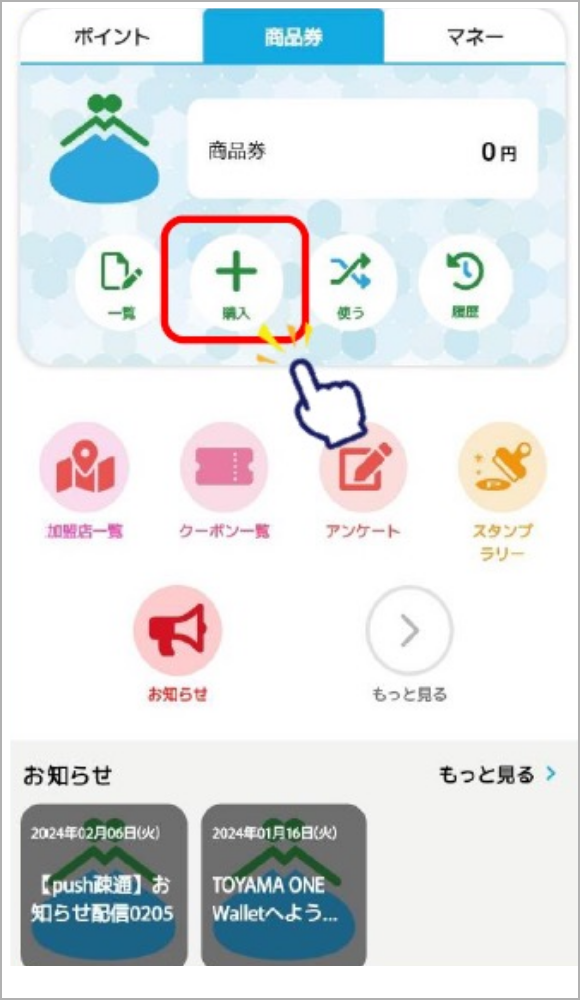Open the クーポン一覧 ticket icon
This screenshot has width=580, height=1000.
click(x=224, y=467)
